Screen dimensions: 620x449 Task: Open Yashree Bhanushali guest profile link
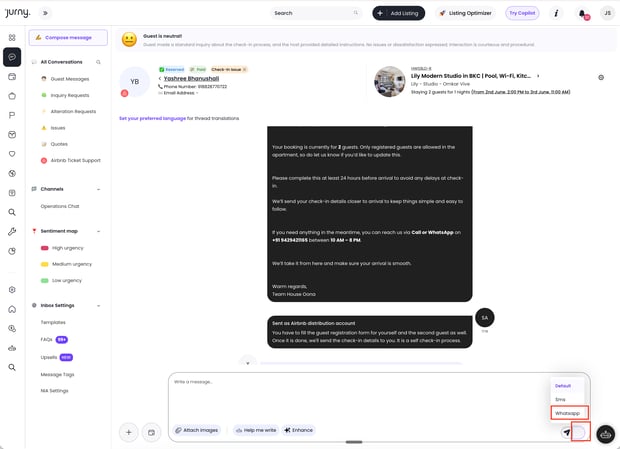191,79
